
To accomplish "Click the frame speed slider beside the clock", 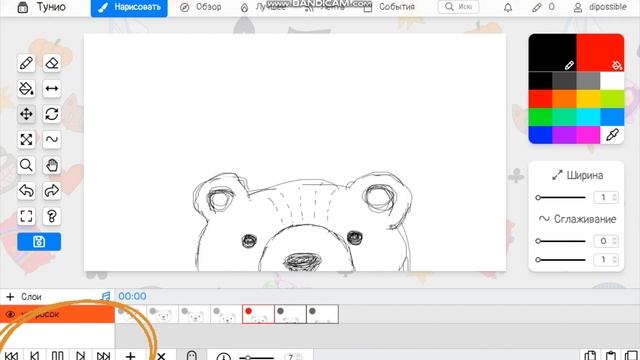I will 257,358.
